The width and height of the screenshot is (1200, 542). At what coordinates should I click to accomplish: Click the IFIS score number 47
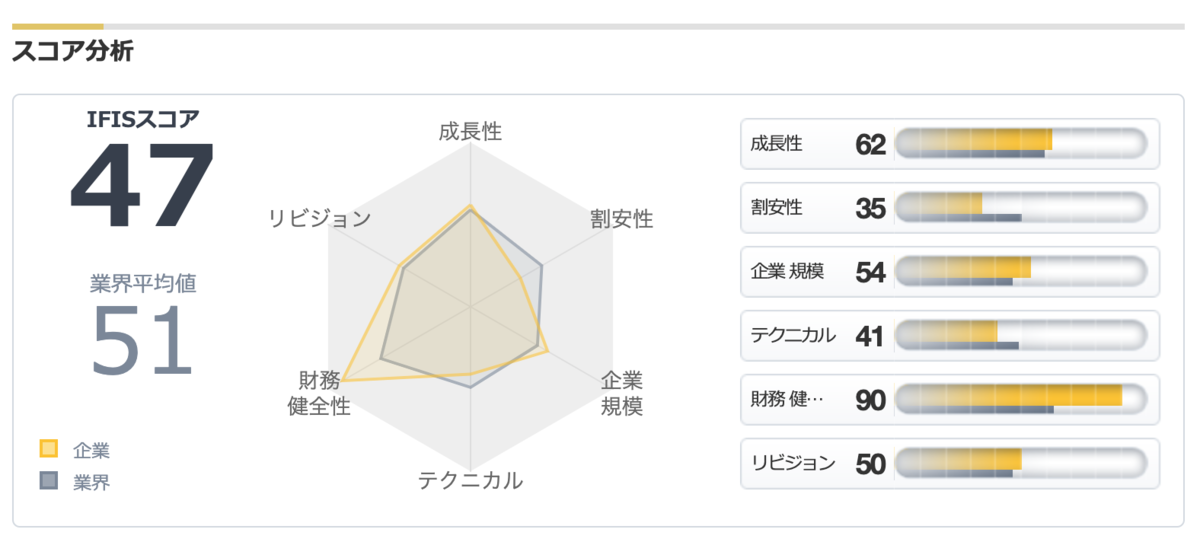143,187
